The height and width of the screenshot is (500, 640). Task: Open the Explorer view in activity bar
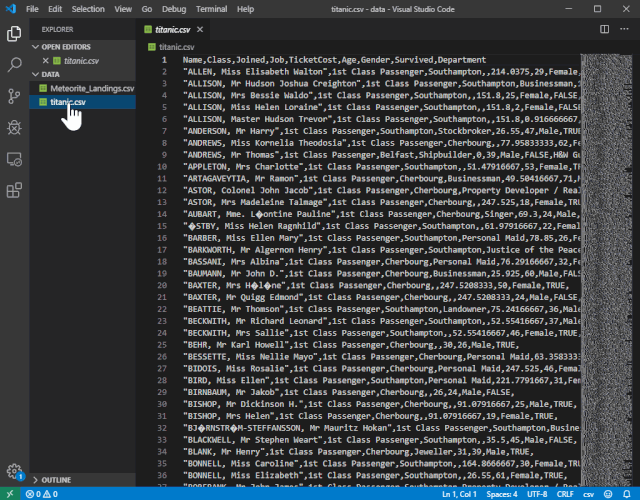(14, 33)
